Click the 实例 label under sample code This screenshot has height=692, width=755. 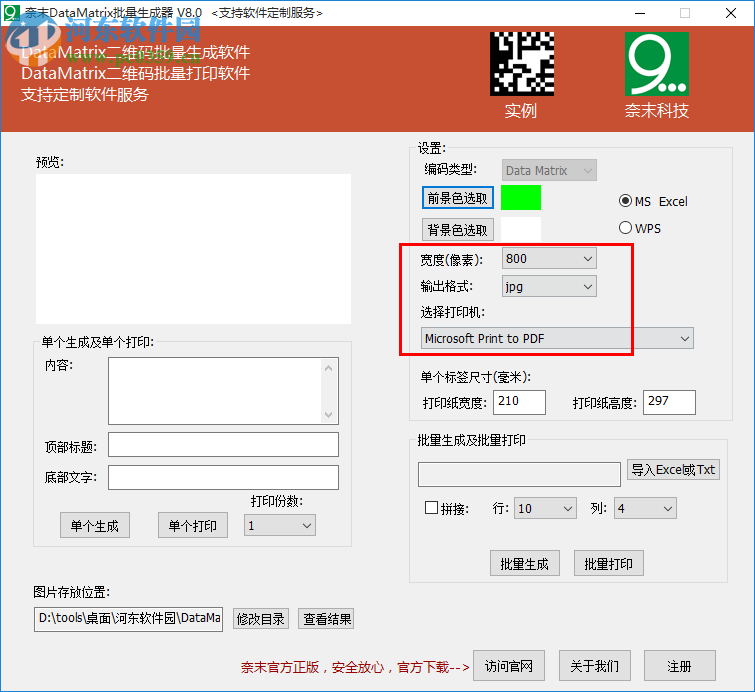pyautogui.click(x=521, y=111)
